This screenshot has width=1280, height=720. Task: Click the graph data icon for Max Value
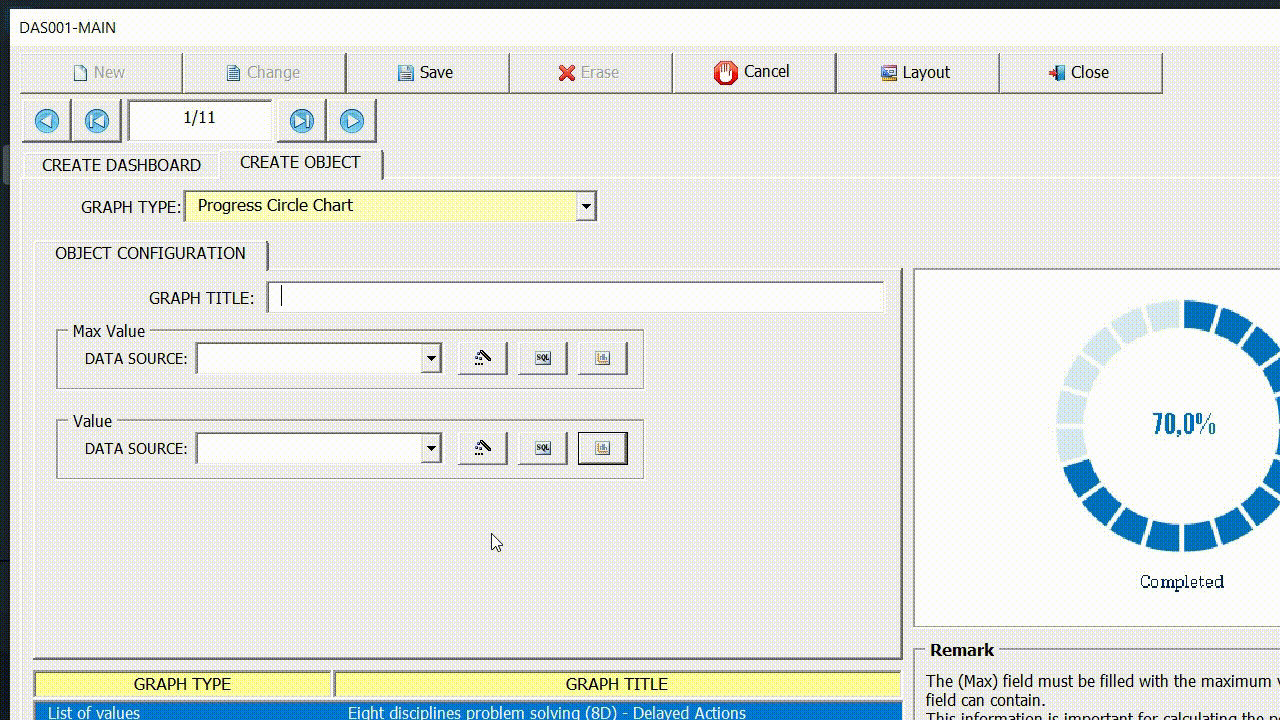pyautogui.click(x=601, y=357)
